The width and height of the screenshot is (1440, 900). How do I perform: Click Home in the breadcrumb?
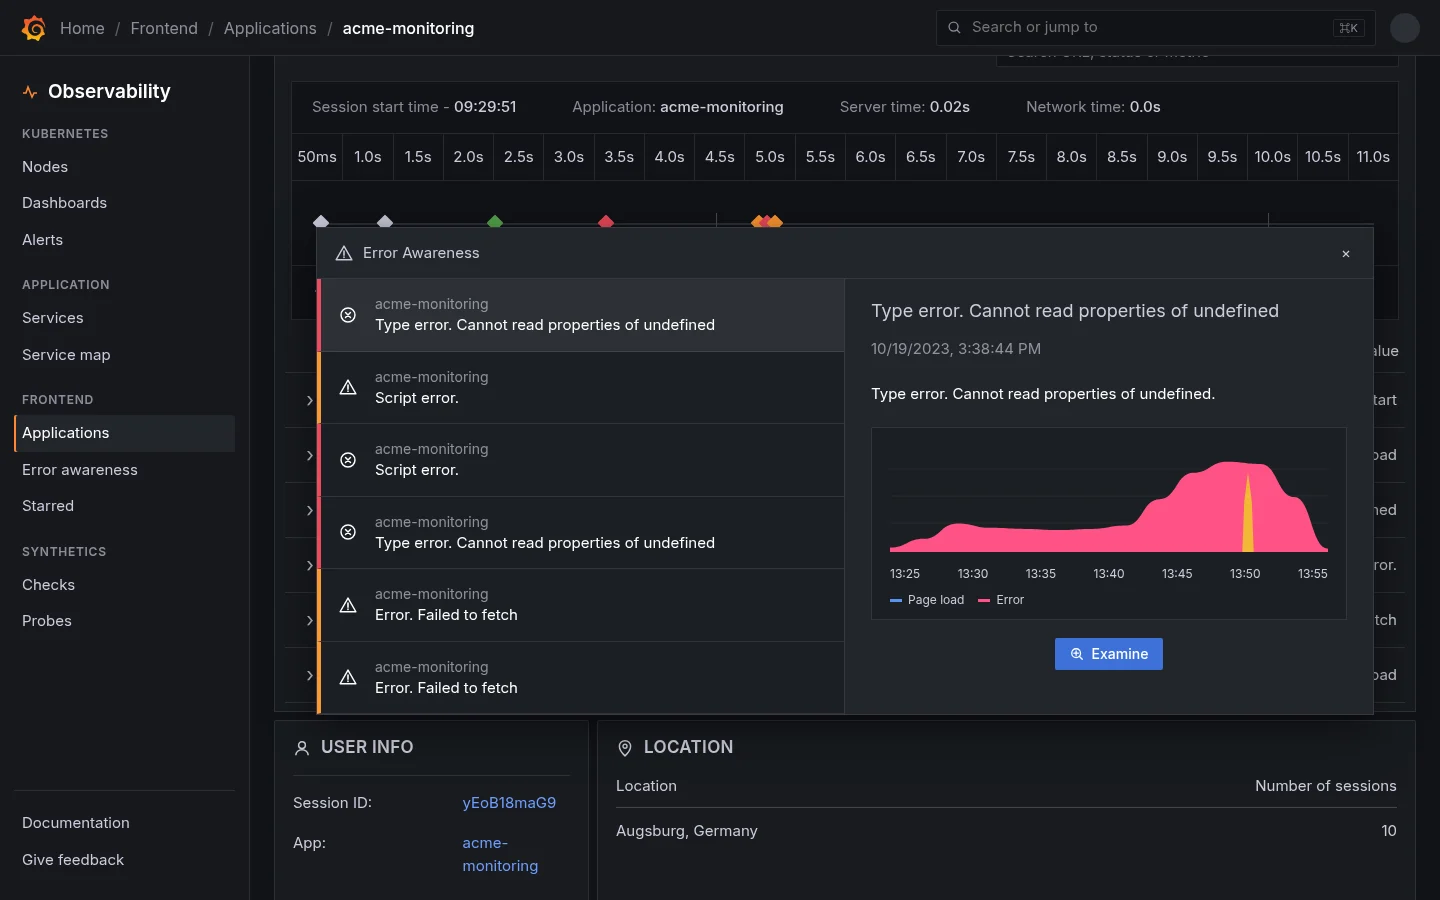pyautogui.click(x=82, y=28)
